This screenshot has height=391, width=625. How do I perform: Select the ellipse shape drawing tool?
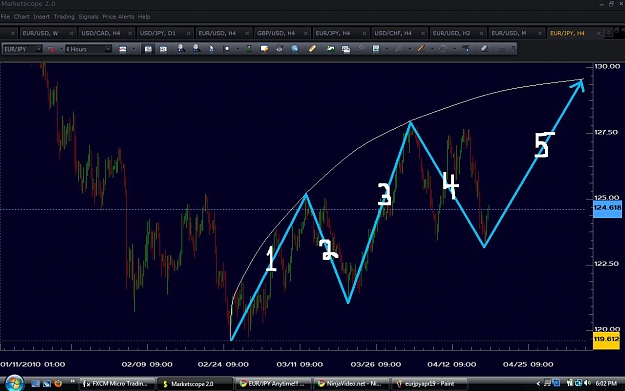click(x=443, y=49)
